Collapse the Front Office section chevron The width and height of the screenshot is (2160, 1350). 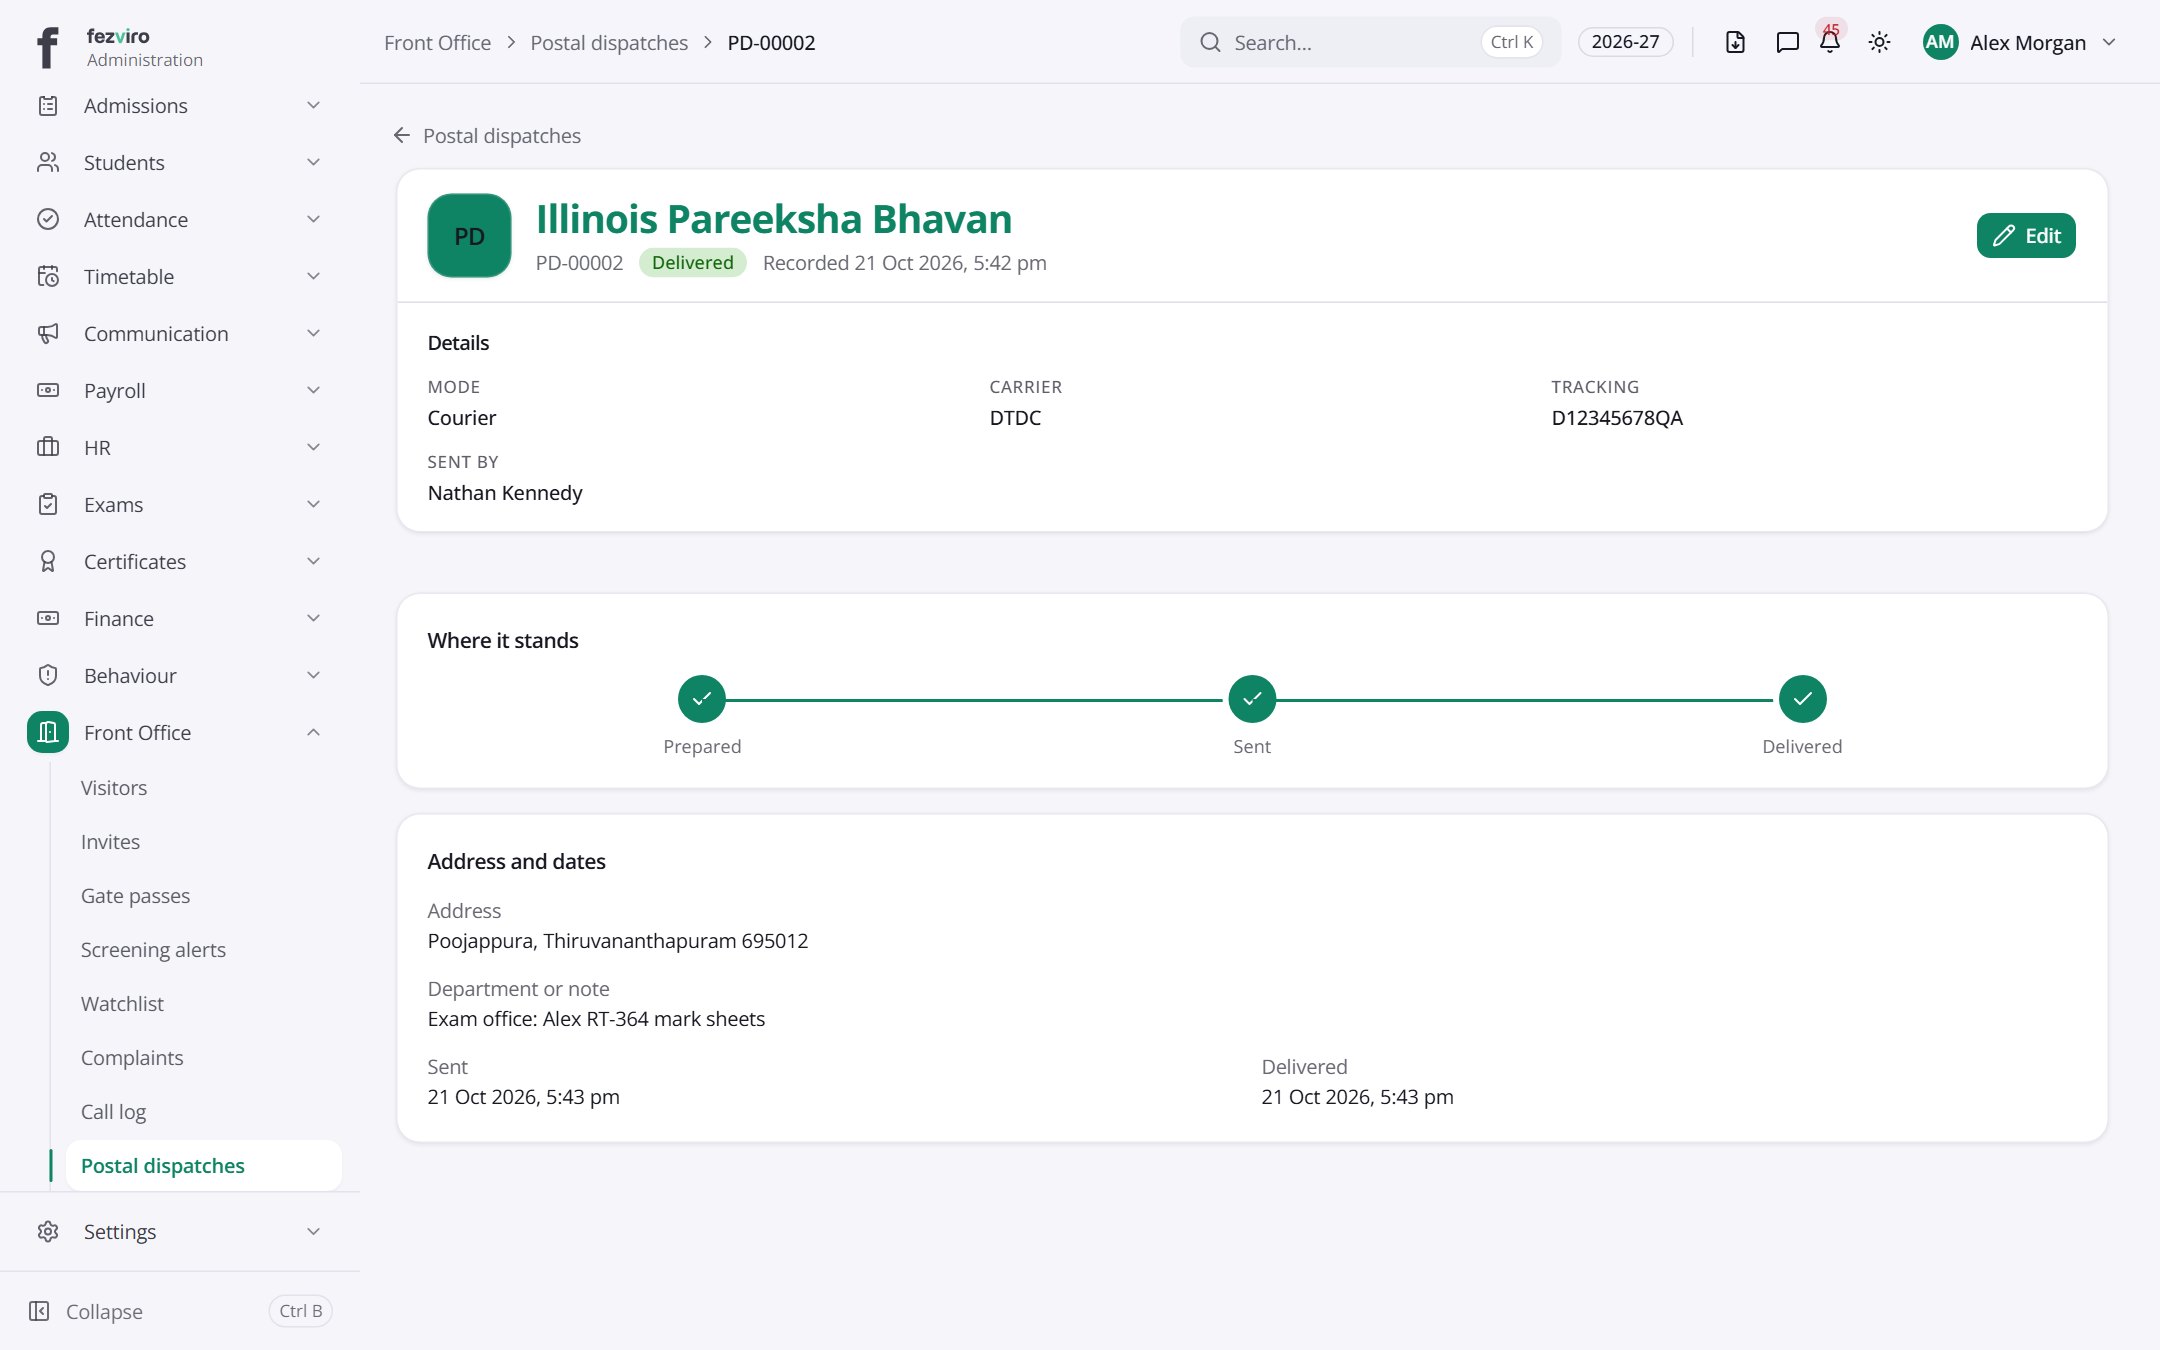(313, 732)
